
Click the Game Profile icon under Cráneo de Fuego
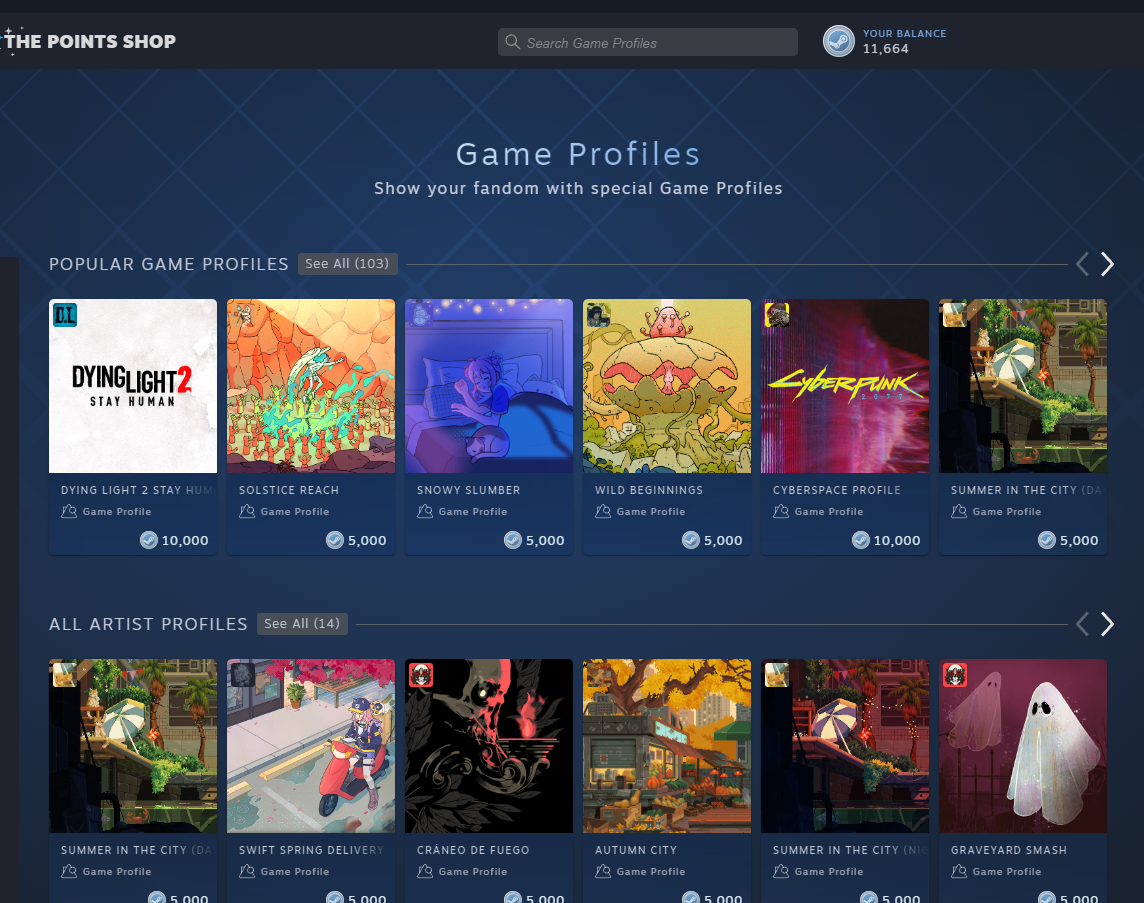pos(425,871)
